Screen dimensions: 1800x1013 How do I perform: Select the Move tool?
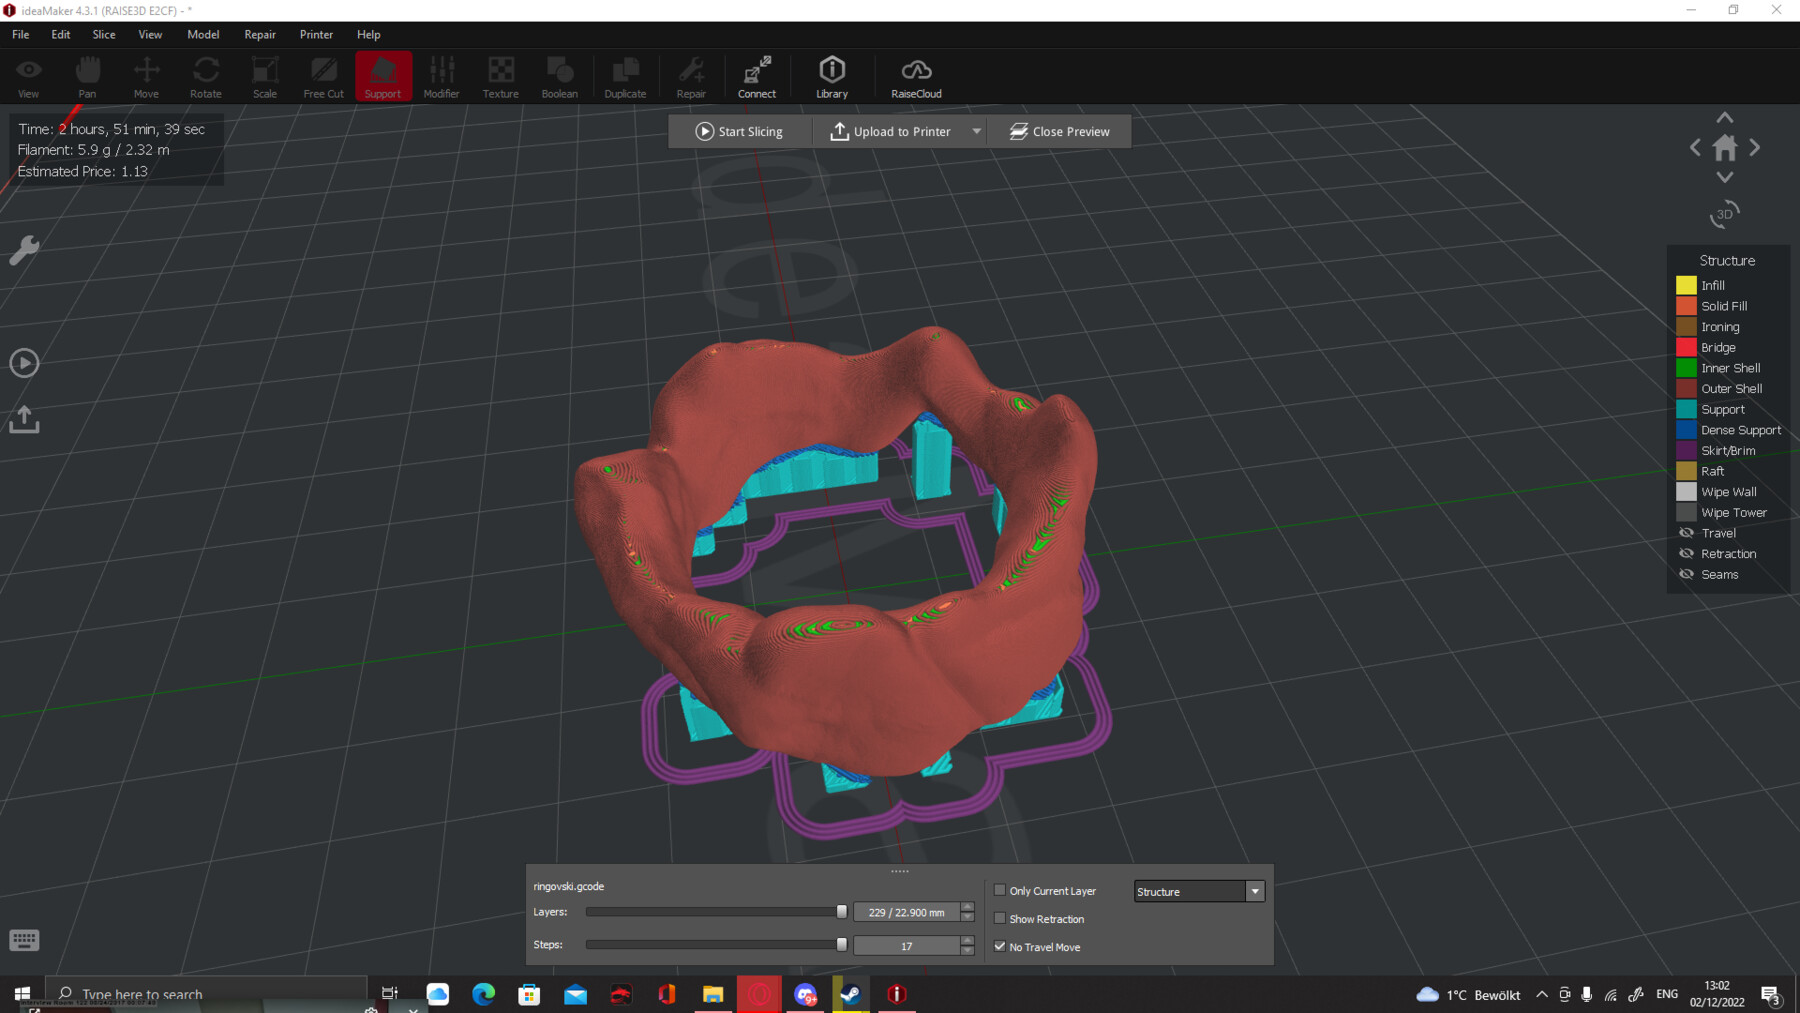pos(146,75)
